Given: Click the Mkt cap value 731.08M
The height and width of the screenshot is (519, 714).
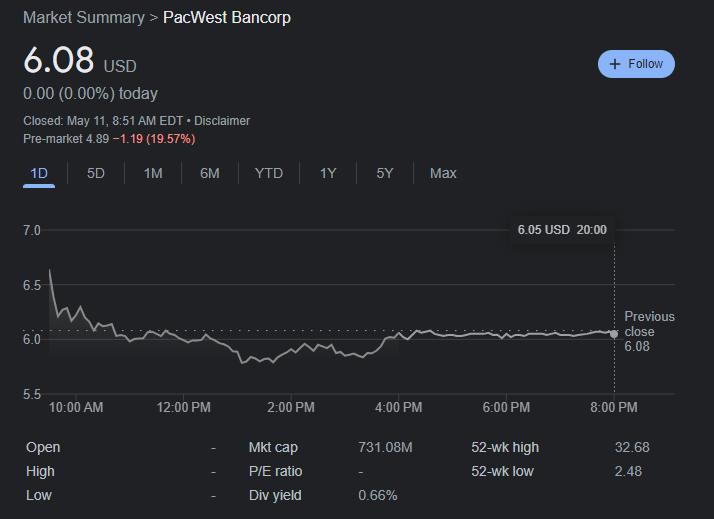Looking at the screenshot, I should [x=385, y=447].
